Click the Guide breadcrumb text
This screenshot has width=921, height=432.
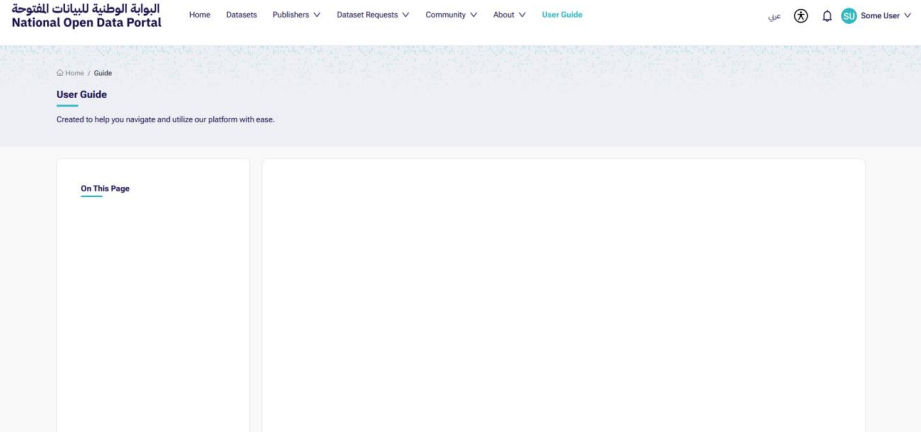tap(104, 72)
